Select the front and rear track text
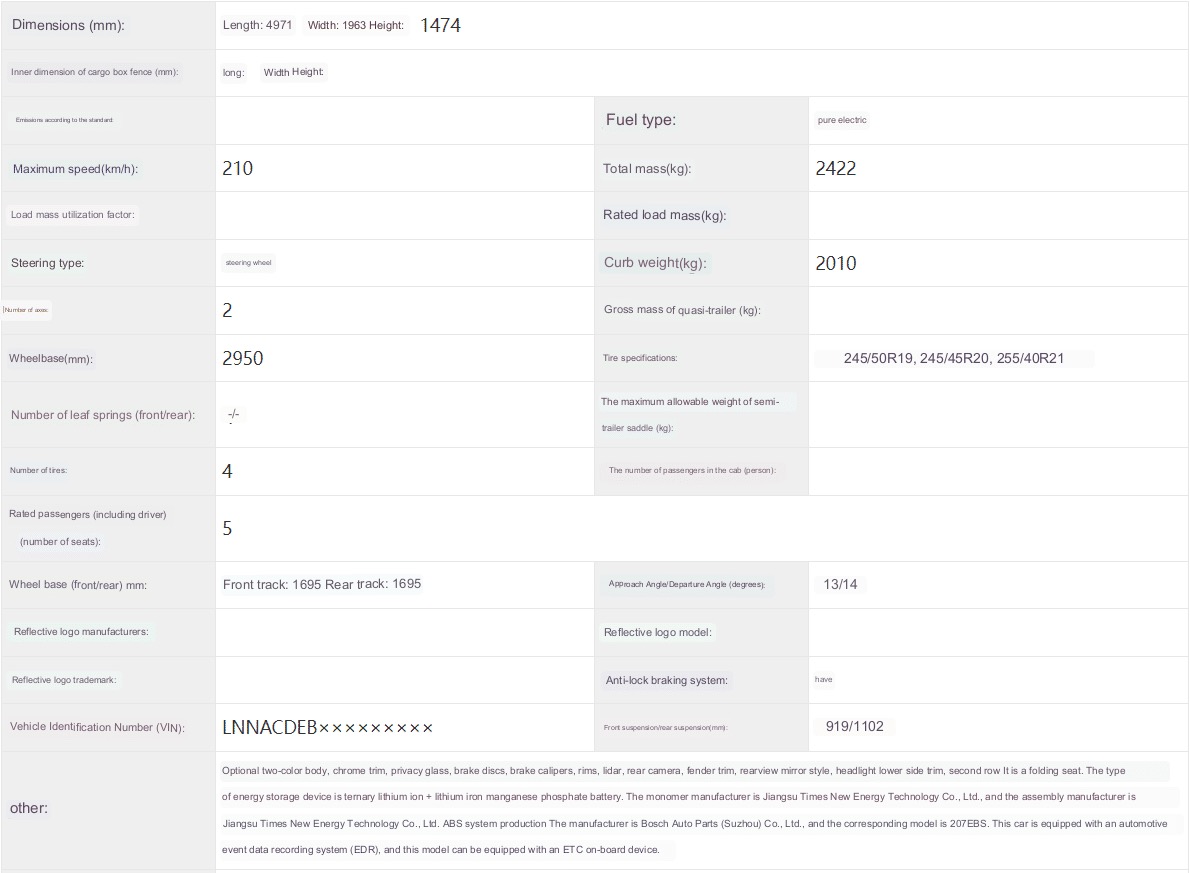 coord(322,584)
